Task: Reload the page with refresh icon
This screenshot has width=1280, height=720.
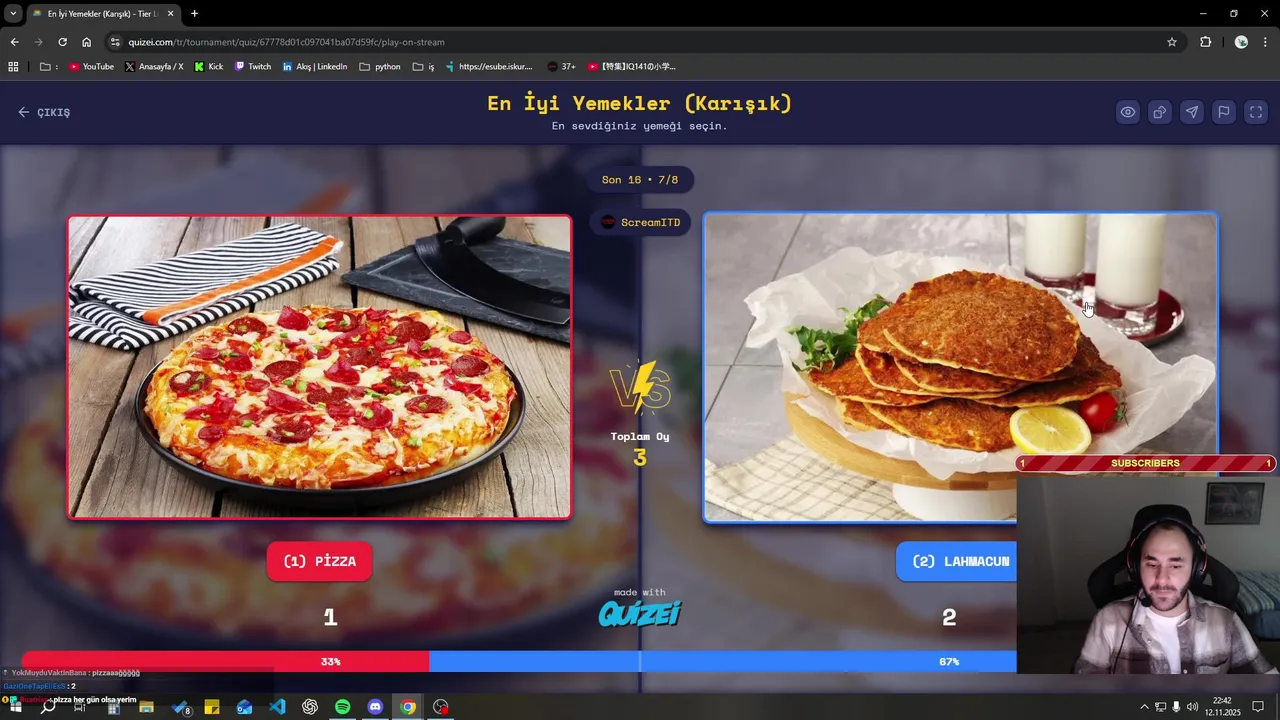Action: [x=62, y=42]
